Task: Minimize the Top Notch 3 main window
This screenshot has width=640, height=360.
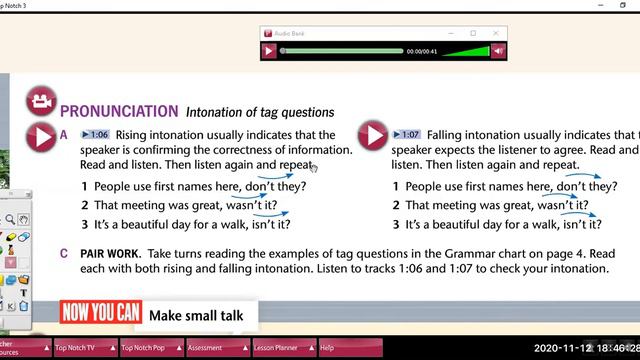Action: (x=600, y=5)
